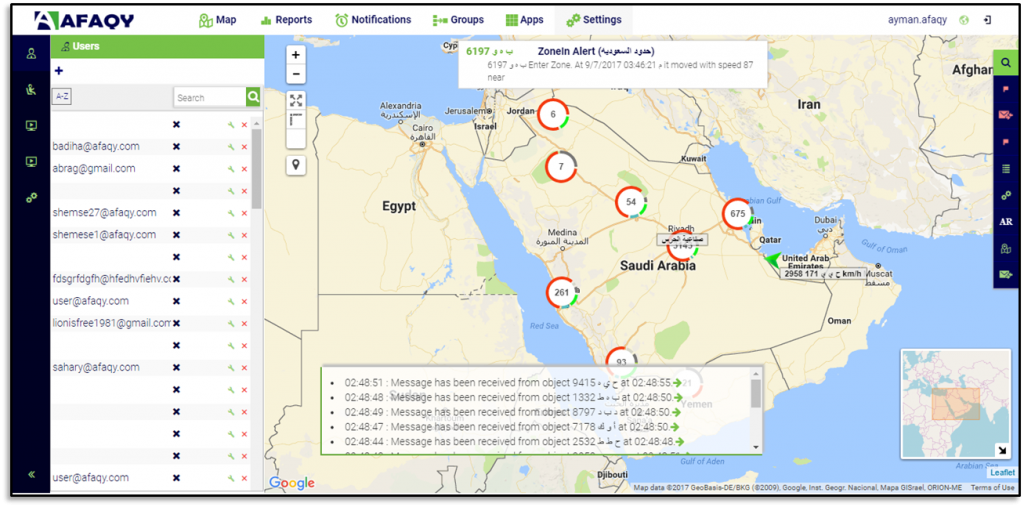Edit sahary@afaqy.com with wrench icon
The height and width of the screenshot is (507, 1024).
coord(231,368)
